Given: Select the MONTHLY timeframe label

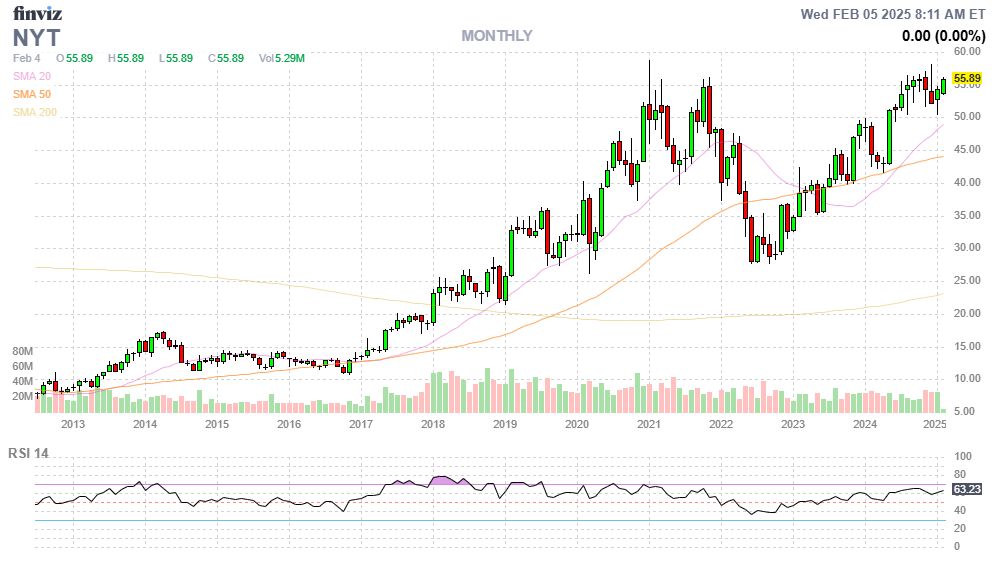Looking at the screenshot, I should tap(496, 36).
